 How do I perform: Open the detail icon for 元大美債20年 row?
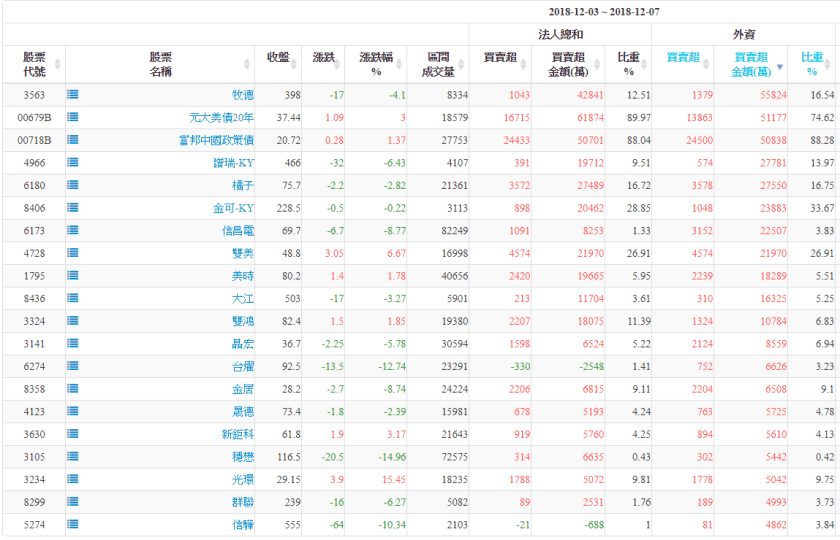73,117
